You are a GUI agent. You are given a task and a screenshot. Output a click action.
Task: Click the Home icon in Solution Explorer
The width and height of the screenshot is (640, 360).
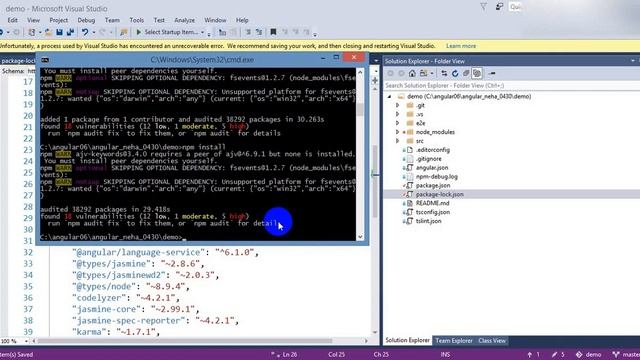(412, 73)
